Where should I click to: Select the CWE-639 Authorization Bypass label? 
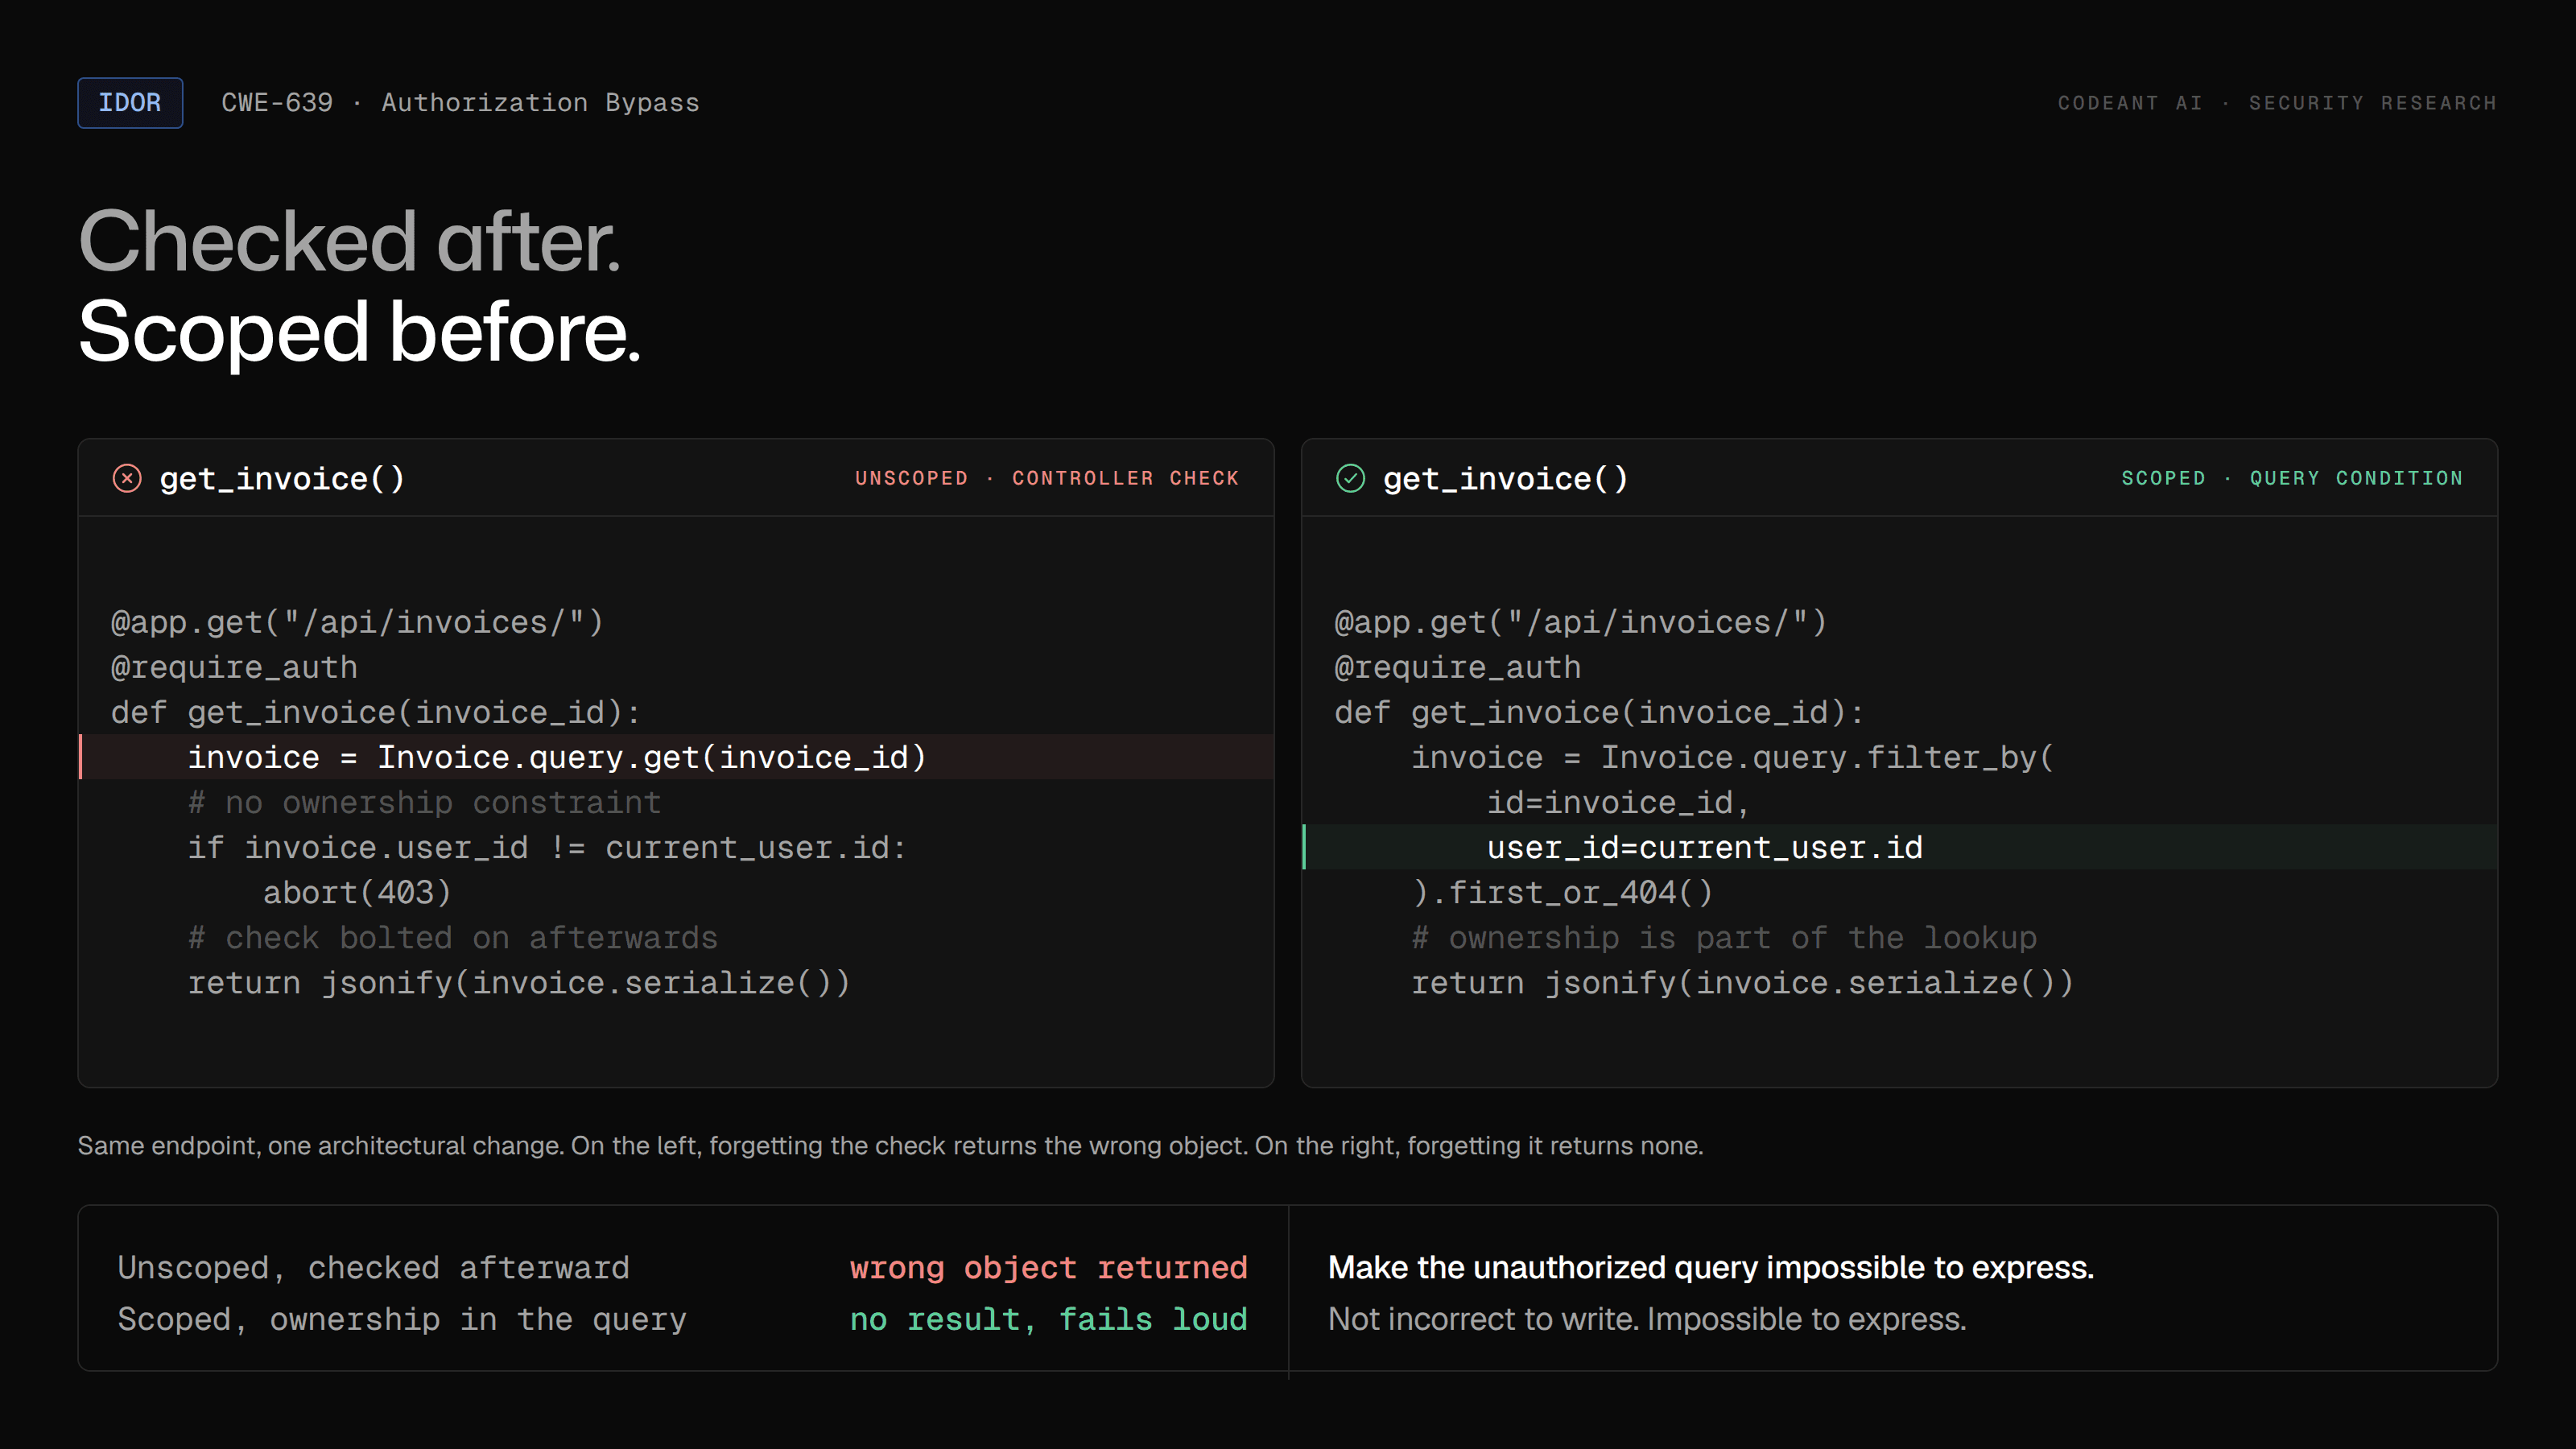460,103
